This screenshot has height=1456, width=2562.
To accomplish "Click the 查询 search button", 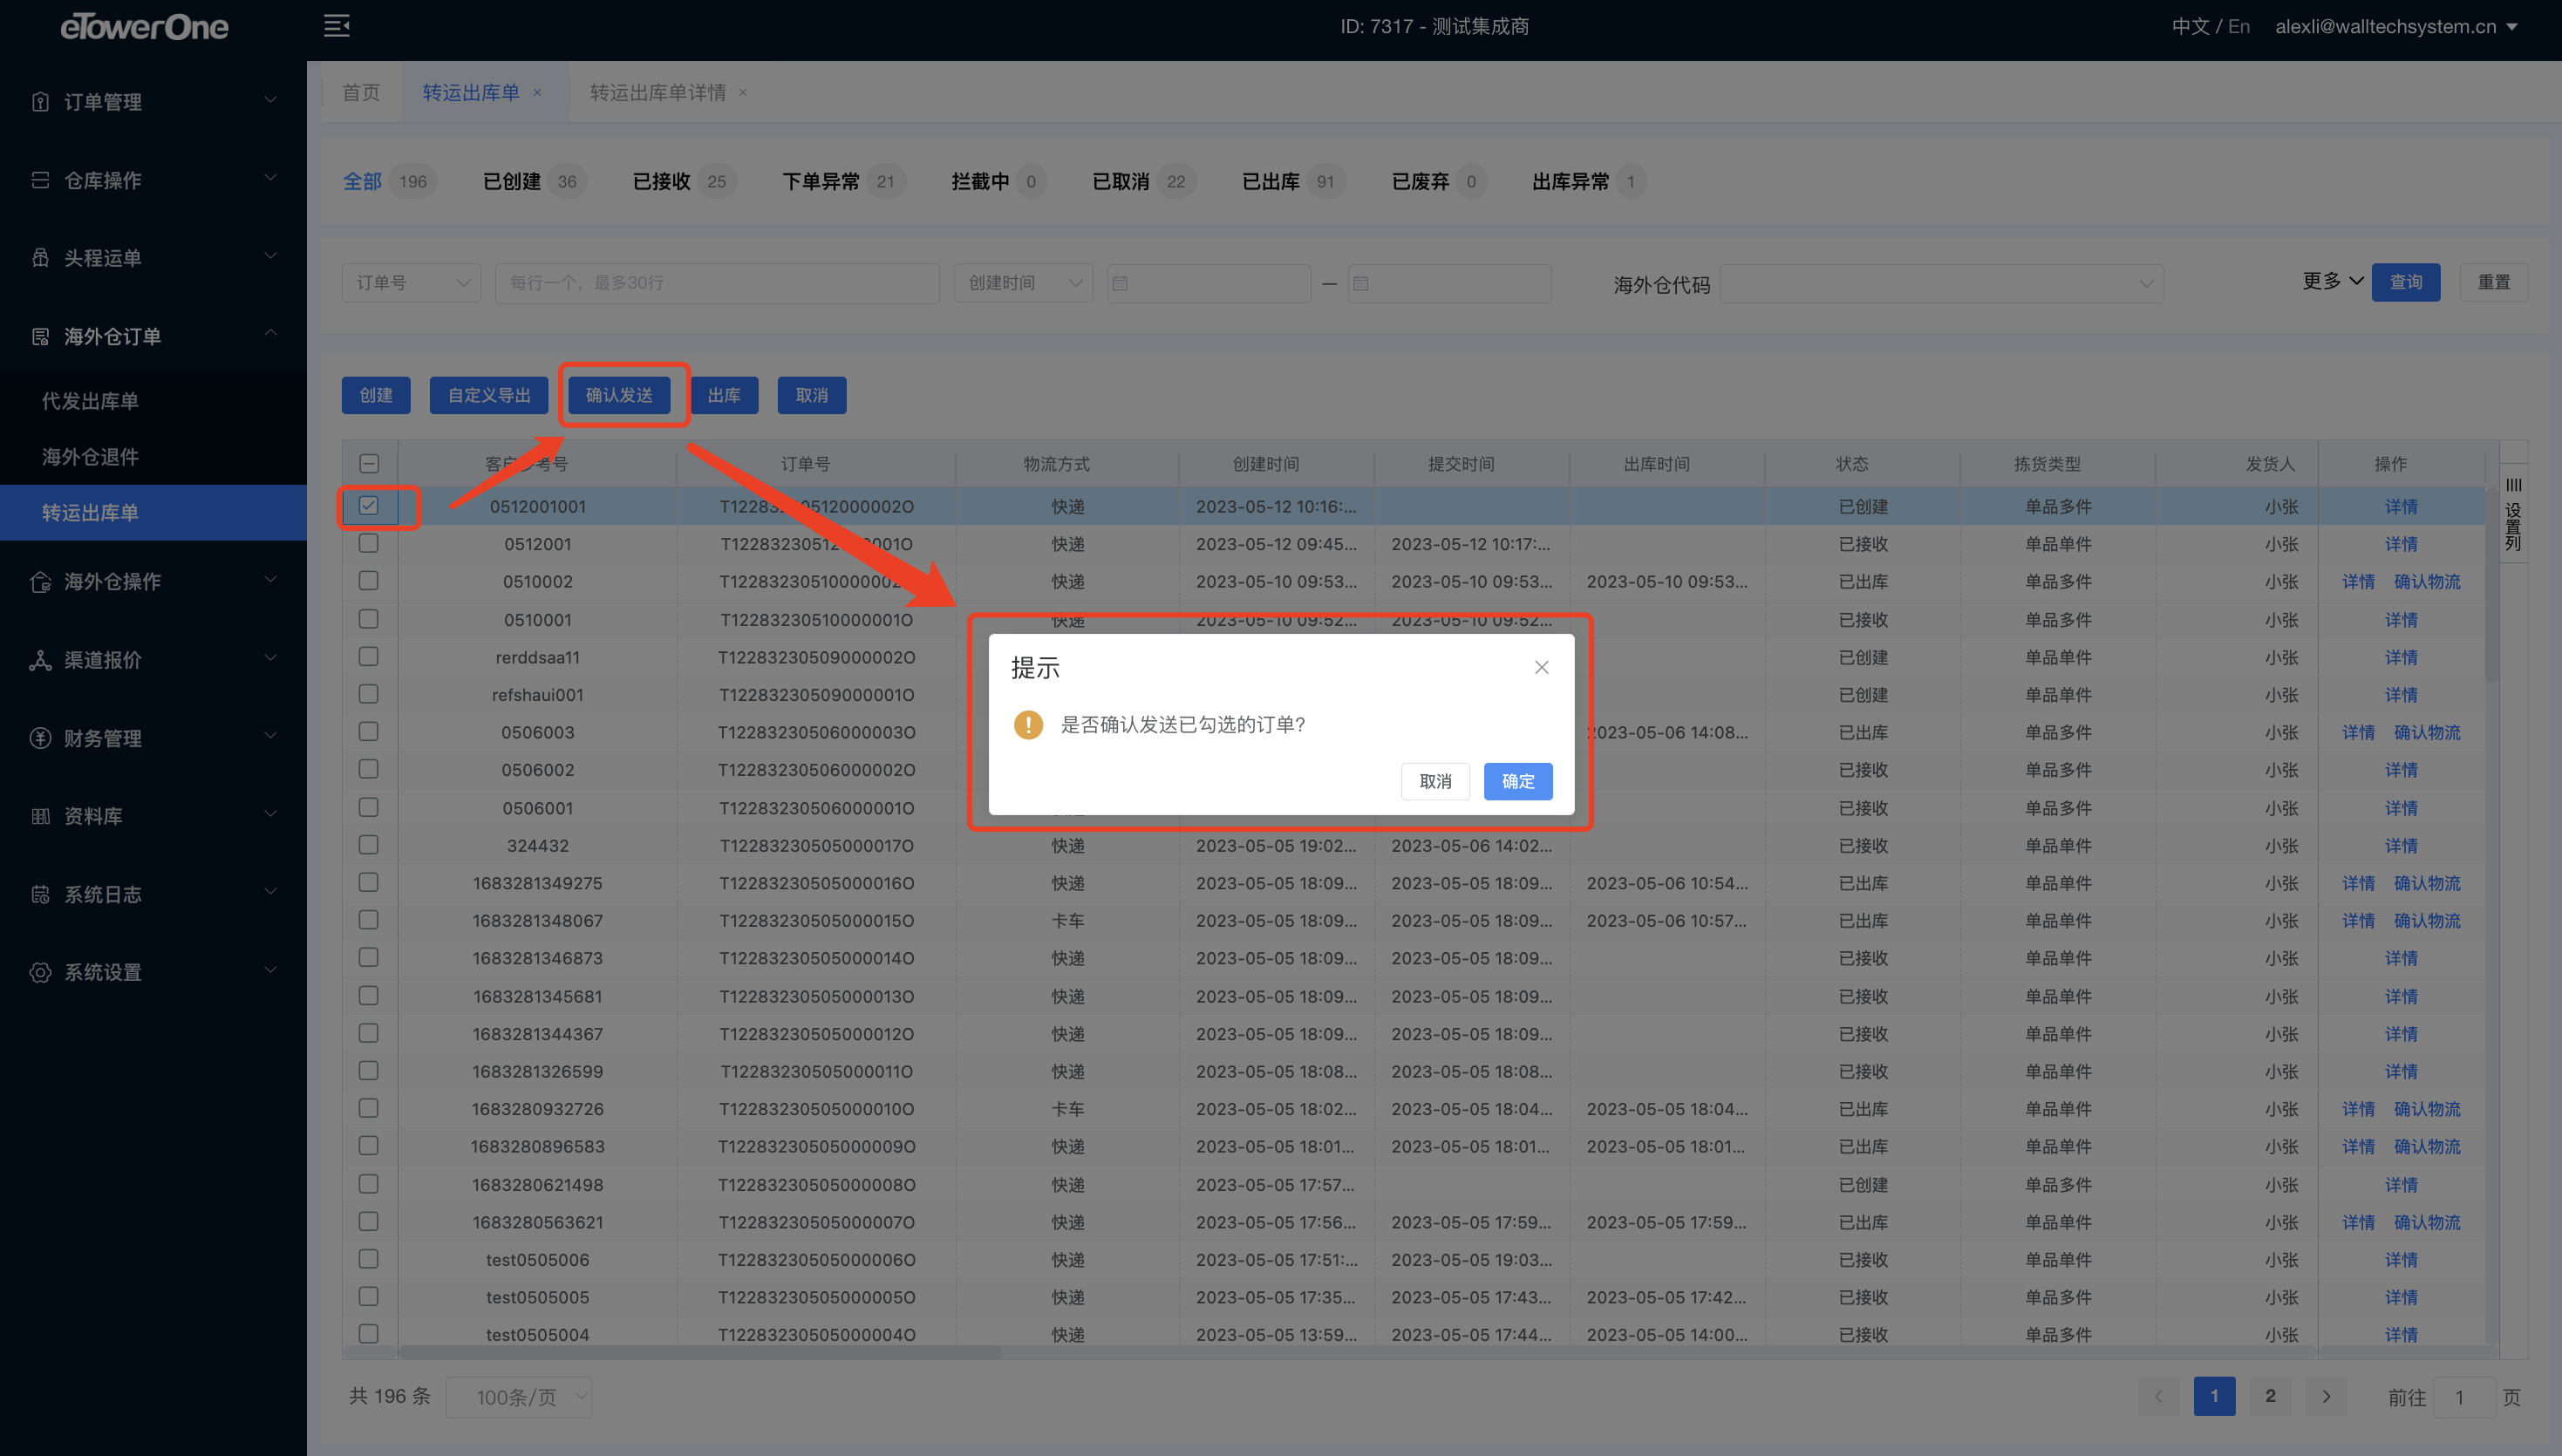I will click(2406, 282).
